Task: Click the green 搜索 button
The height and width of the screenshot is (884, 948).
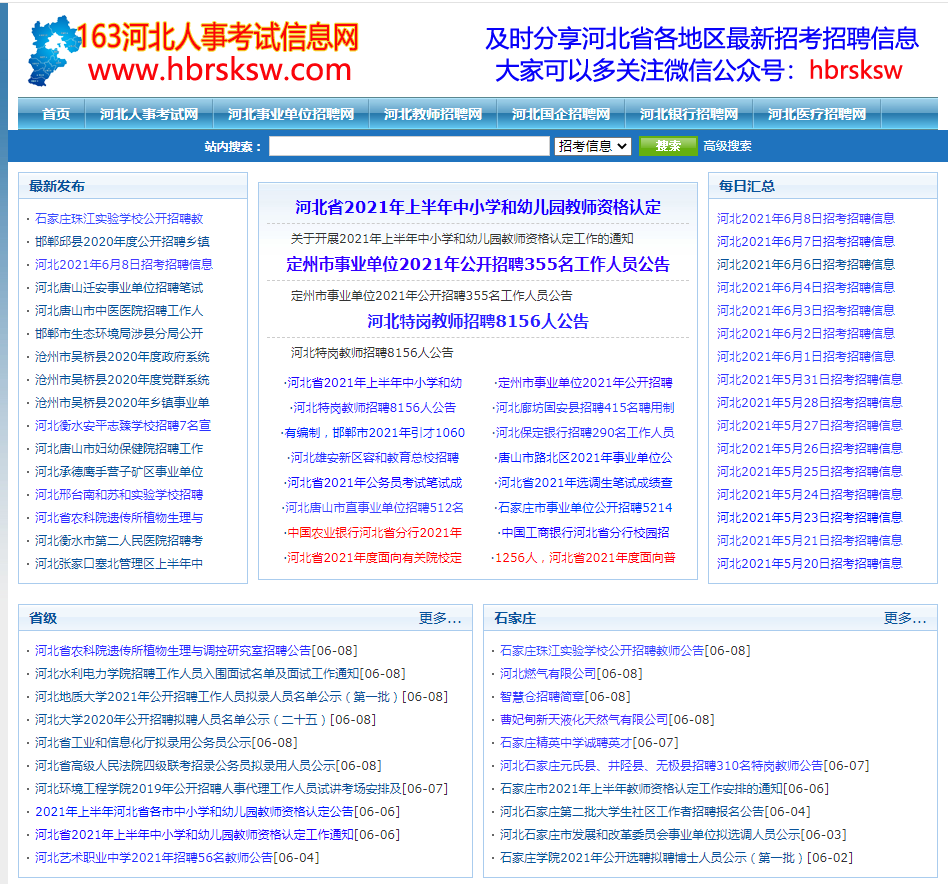Action: [x=667, y=146]
